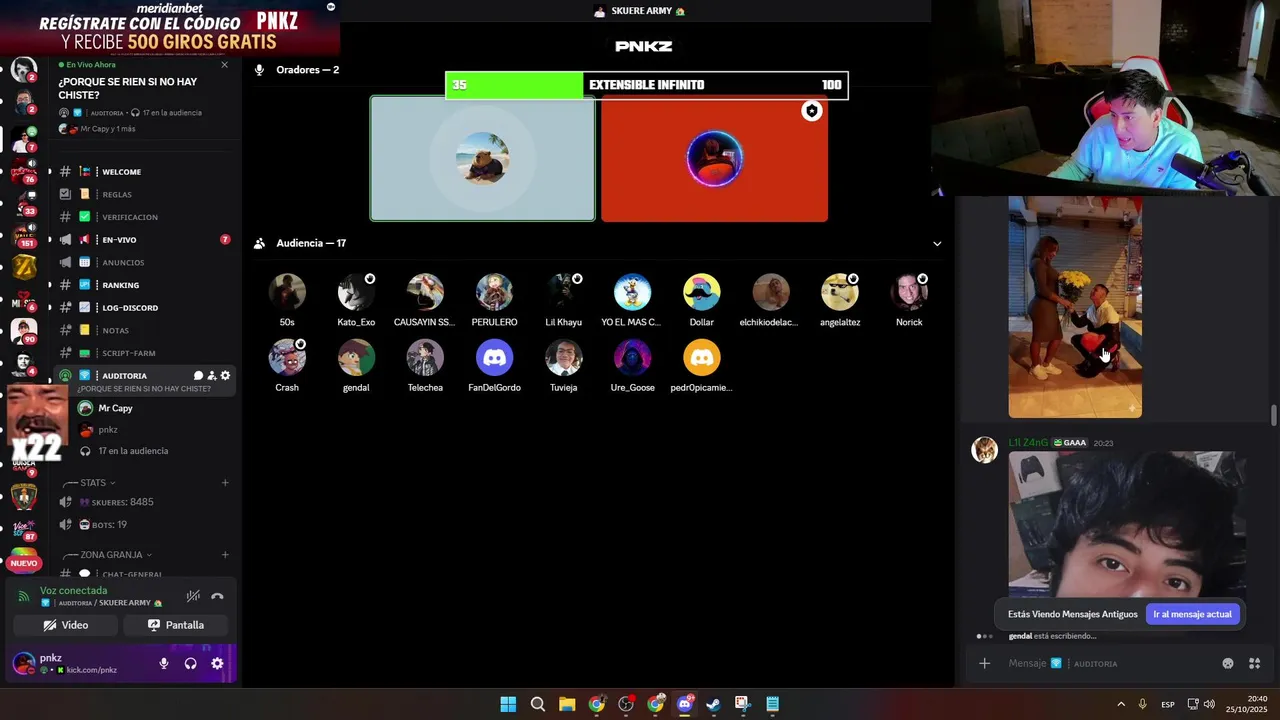Turn on Video camera
Screen dimensions: 1280x720
[x=66, y=625]
